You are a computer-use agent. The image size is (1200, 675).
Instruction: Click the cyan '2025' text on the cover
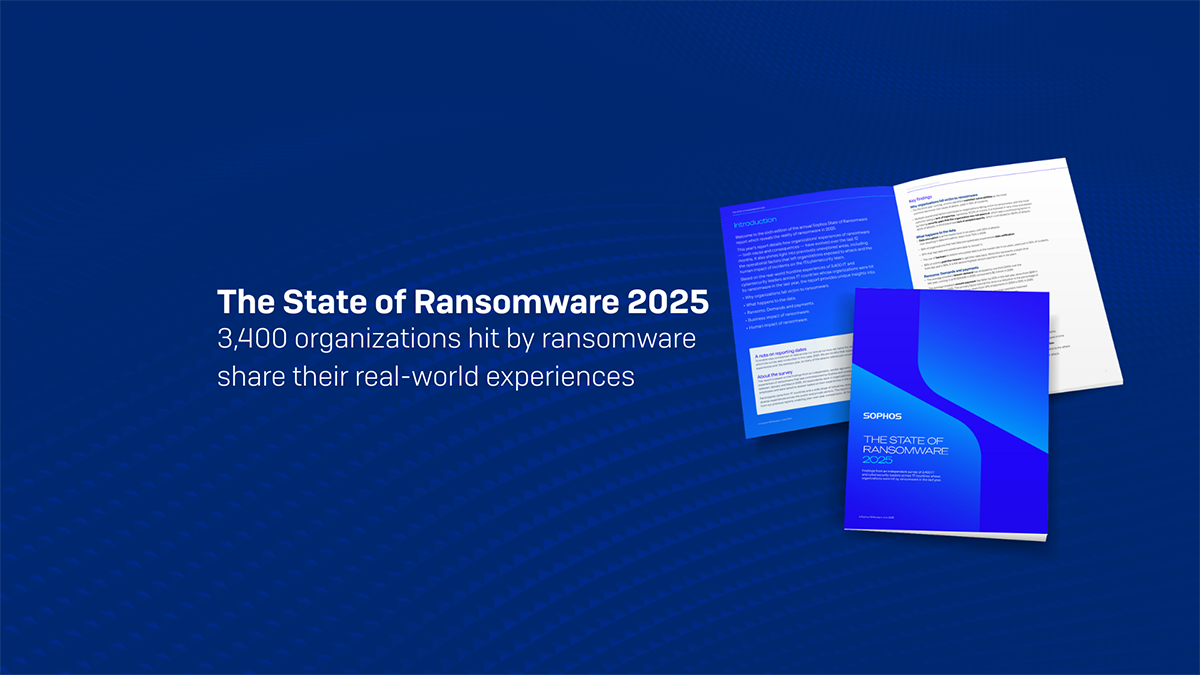[877, 460]
